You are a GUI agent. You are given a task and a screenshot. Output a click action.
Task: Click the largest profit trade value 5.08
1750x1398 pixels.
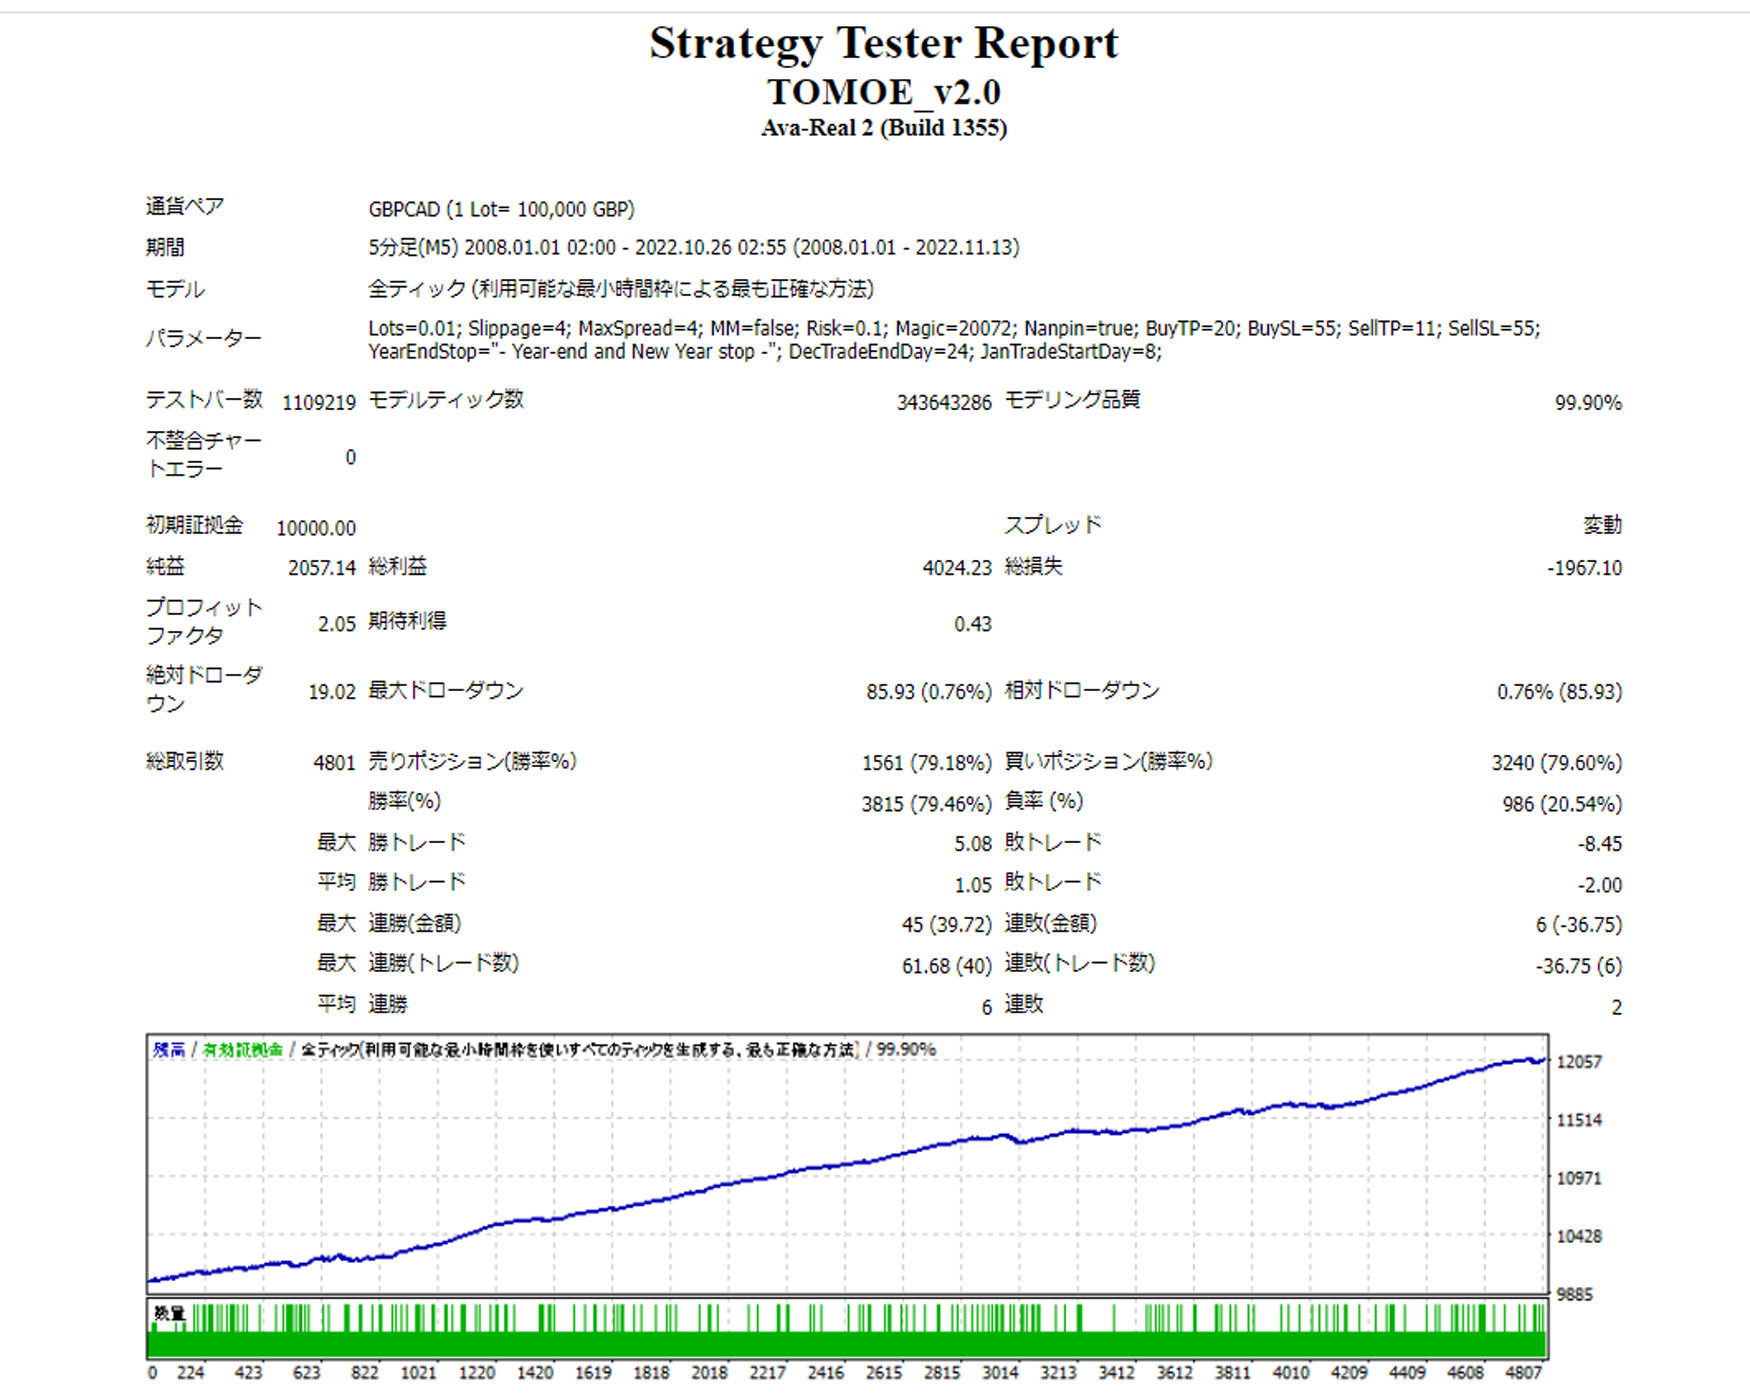click(973, 844)
